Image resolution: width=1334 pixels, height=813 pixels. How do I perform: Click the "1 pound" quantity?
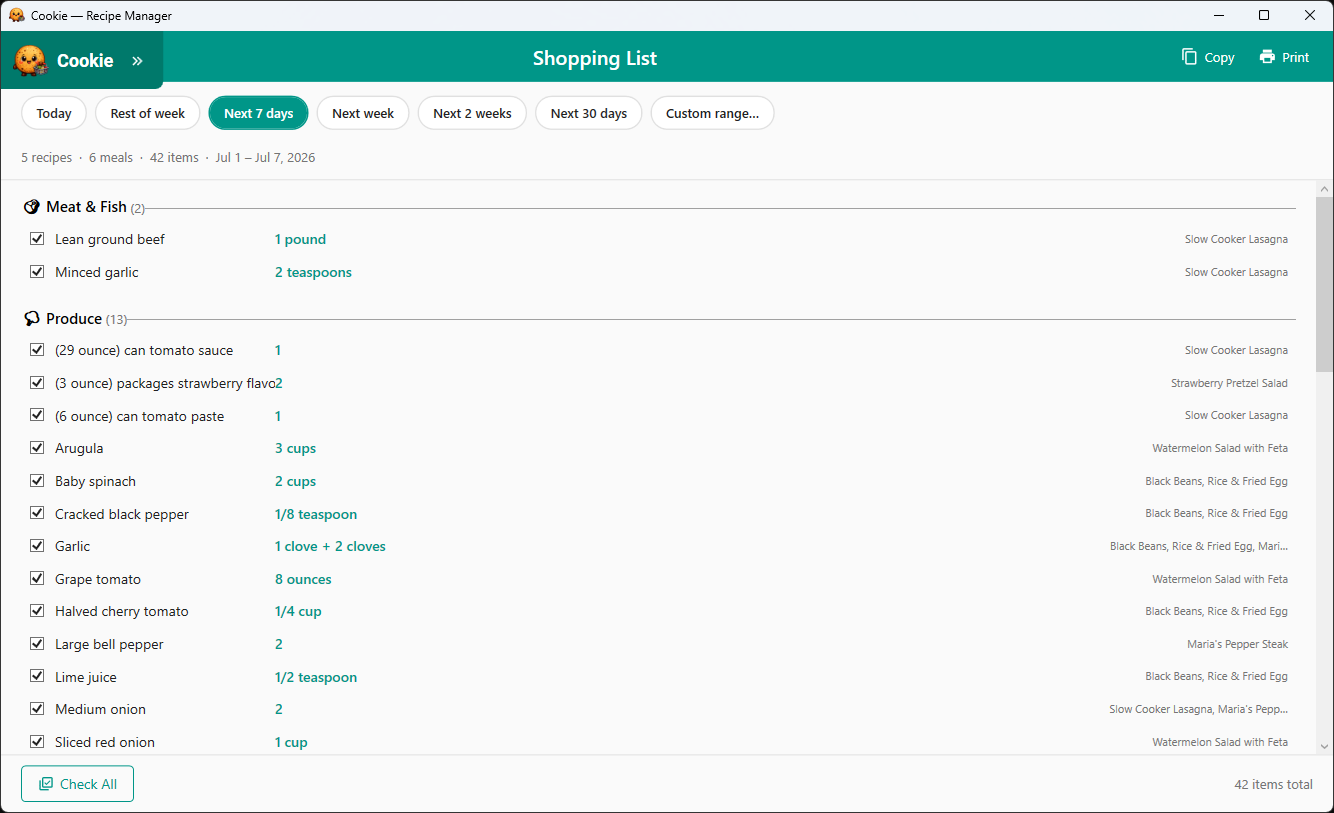[x=300, y=240]
